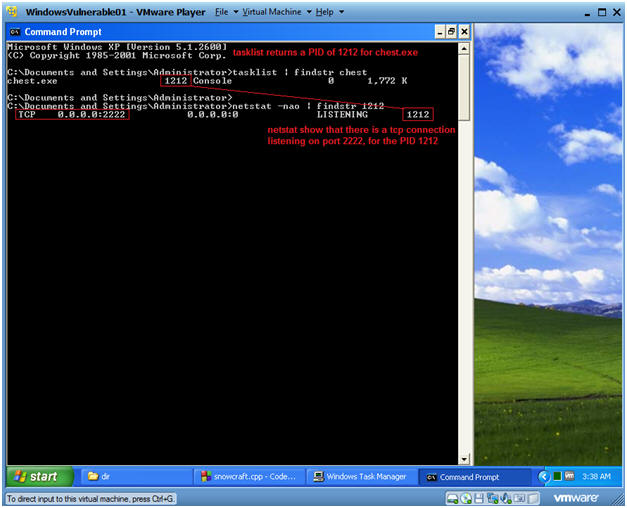Open the File menu dropdown arrow
627x508 pixels.
coord(236,12)
